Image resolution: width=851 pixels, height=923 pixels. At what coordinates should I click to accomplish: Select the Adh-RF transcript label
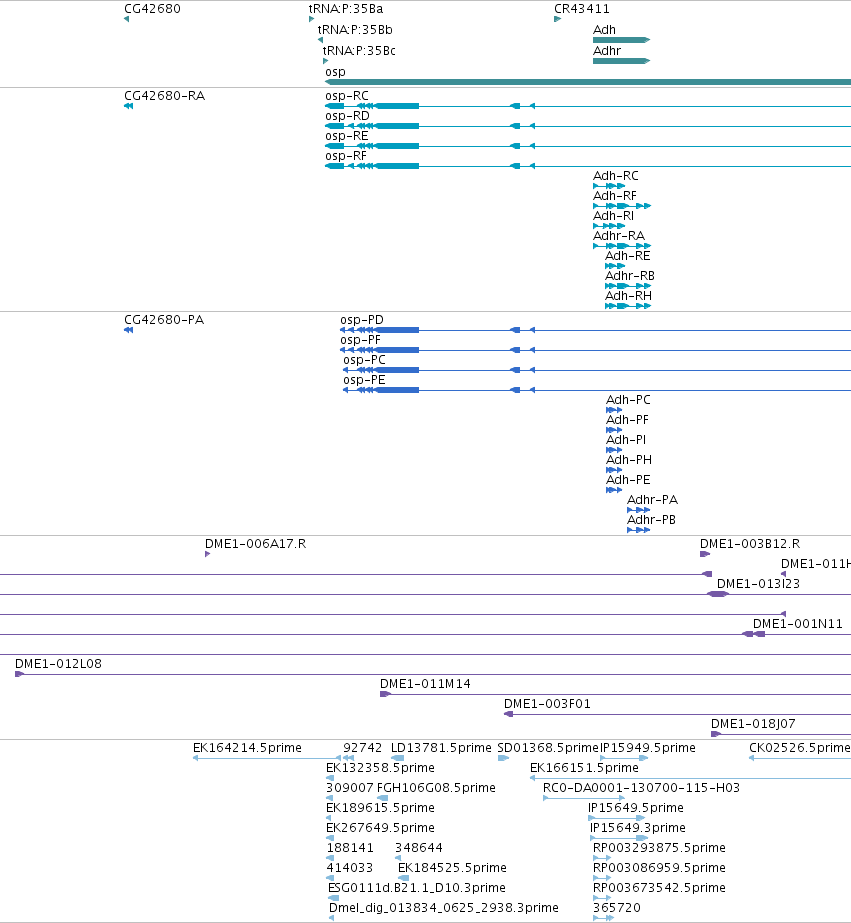(614, 196)
